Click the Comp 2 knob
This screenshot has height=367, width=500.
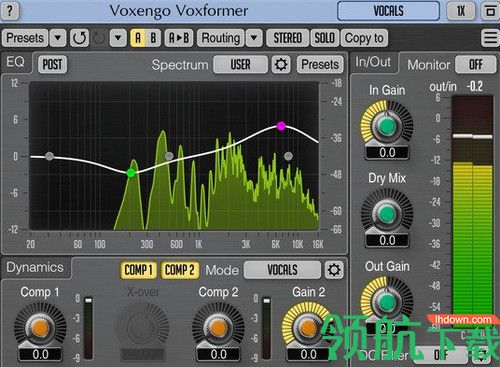[x=218, y=328]
